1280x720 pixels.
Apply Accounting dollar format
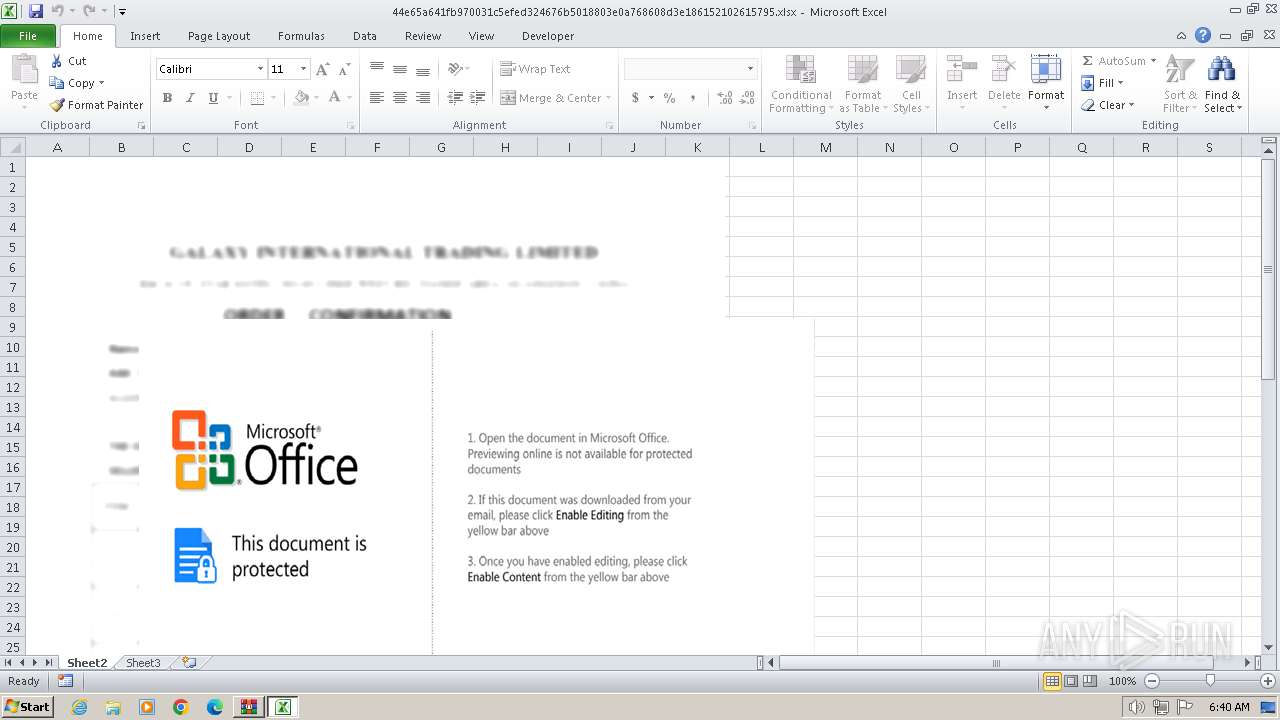(635, 98)
